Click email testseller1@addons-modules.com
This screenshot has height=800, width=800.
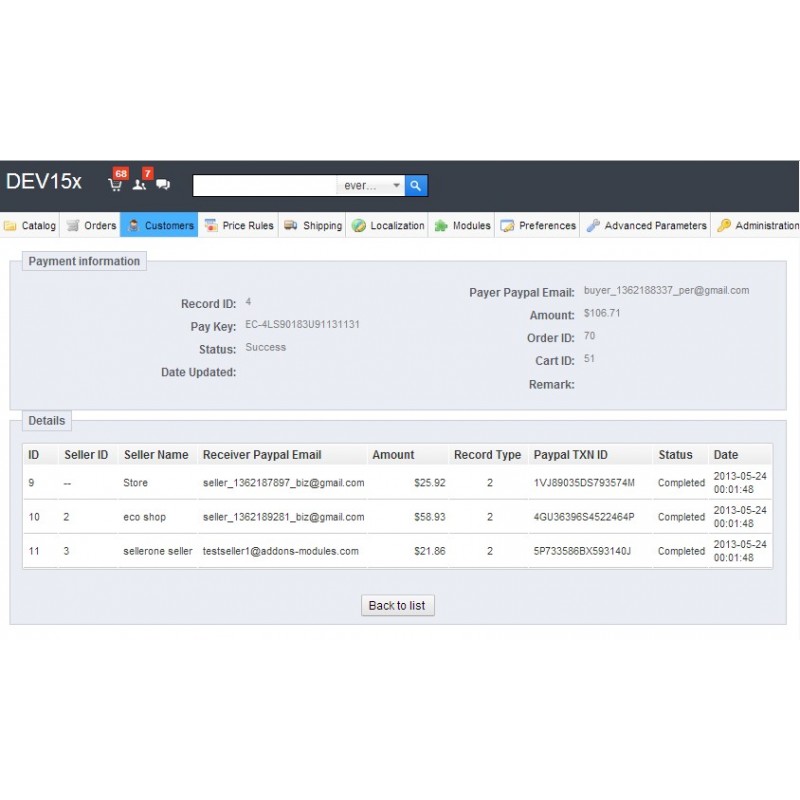[x=281, y=551]
